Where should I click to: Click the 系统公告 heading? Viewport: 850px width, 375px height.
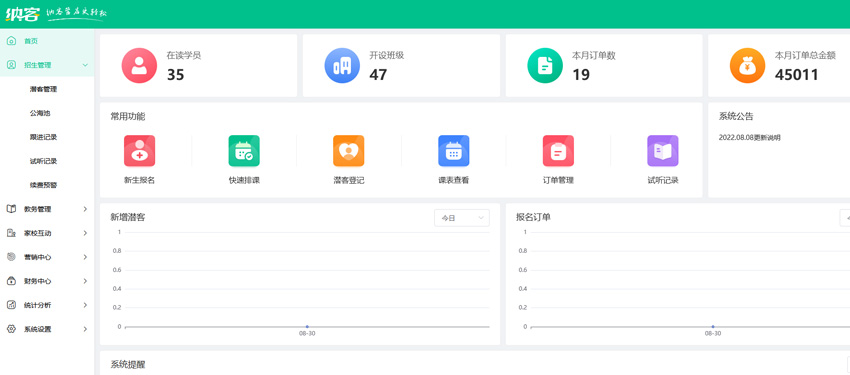tap(736, 117)
